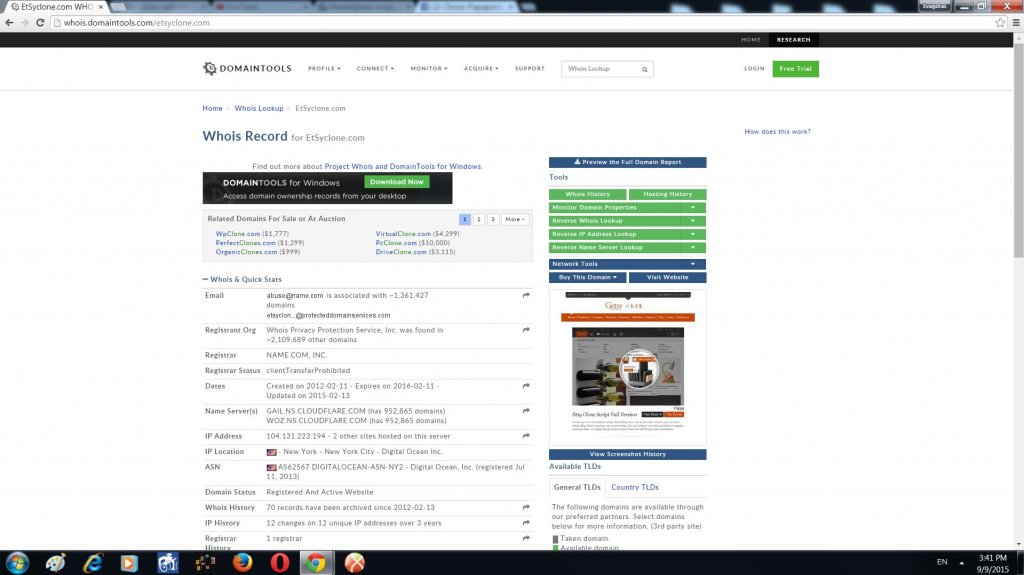This screenshot has height=575, width=1024.
Task: Click the browser back arrow
Action: tap(9, 22)
